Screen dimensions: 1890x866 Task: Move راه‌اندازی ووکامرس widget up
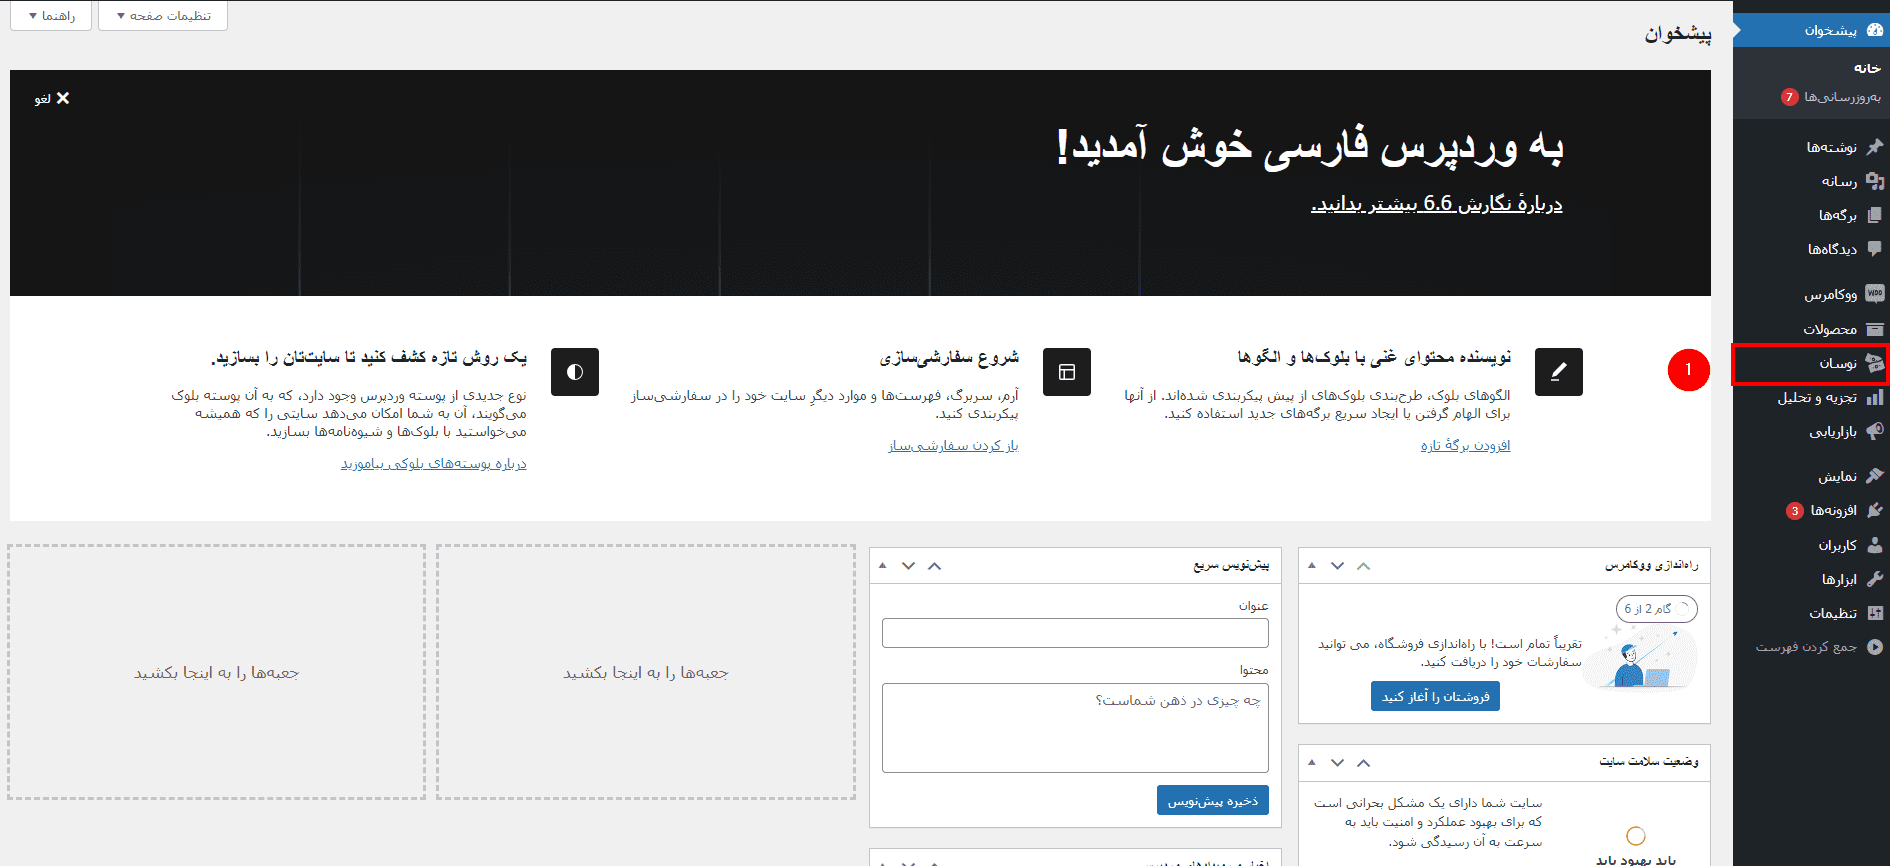(1363, 566)
